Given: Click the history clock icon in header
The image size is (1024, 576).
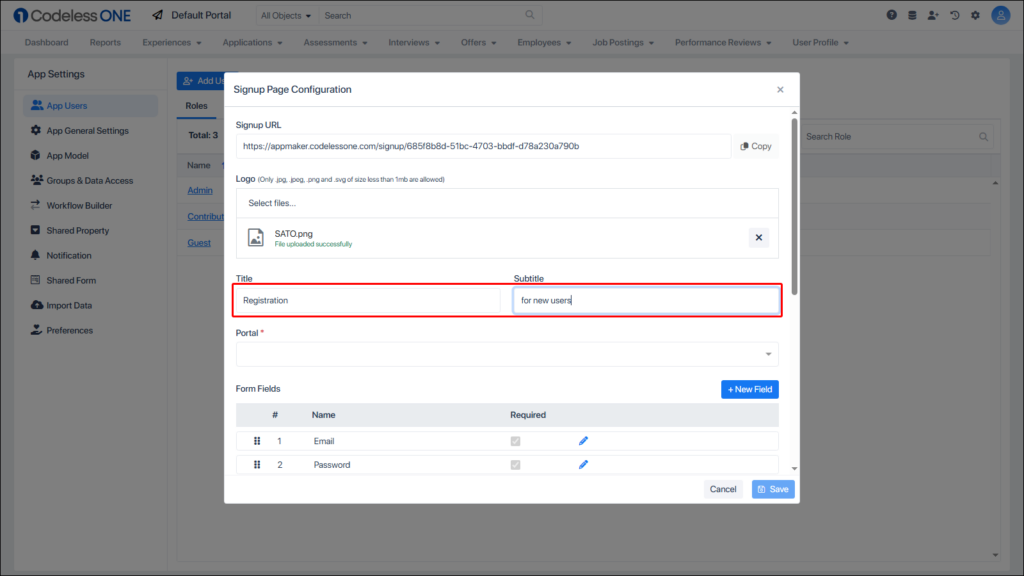Looking at the screenshot, I should (x=955, y=15).
